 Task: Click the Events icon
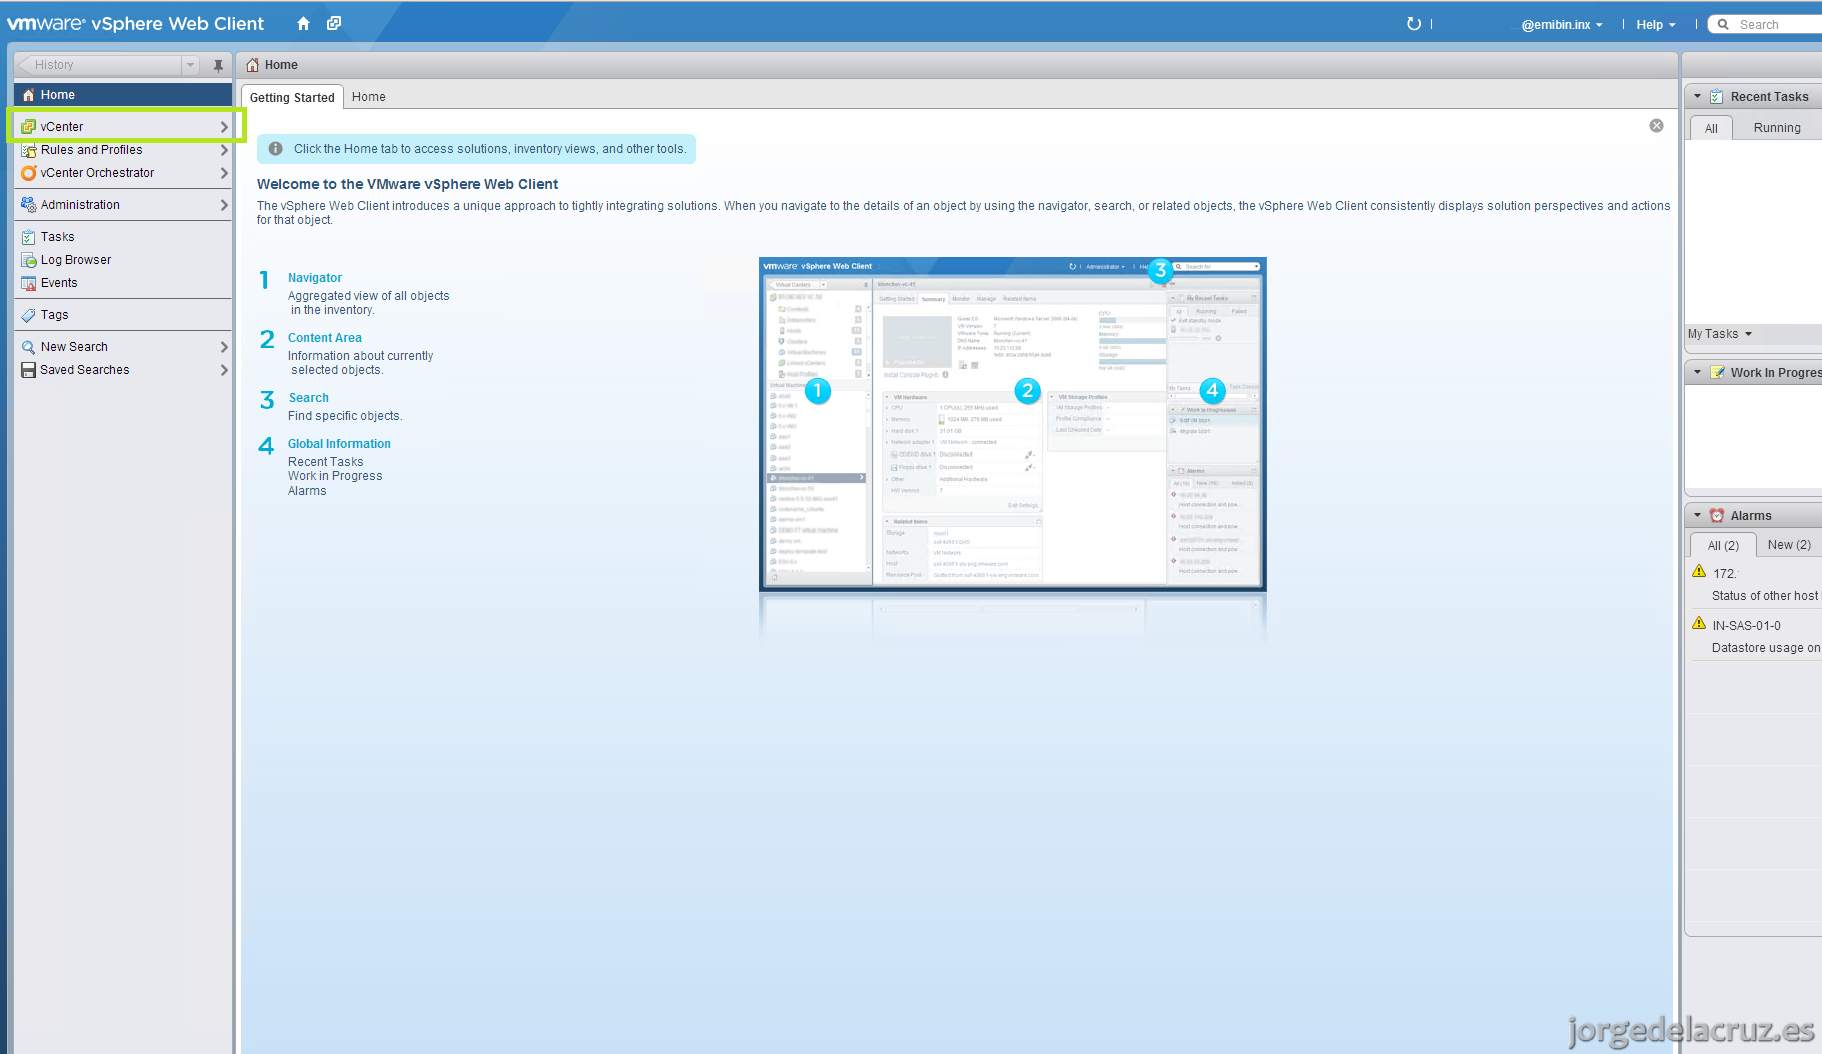28,283
